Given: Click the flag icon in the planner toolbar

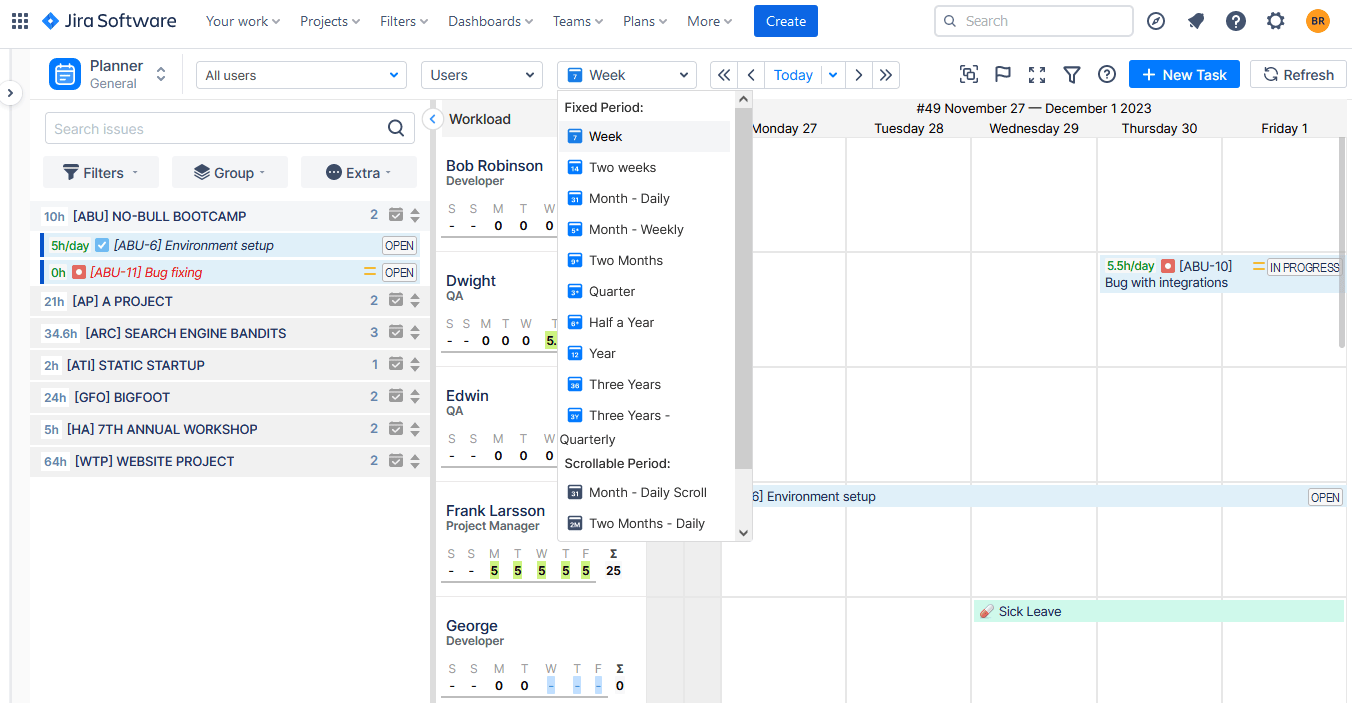Looking at the screenshot, I should click(x=1002, y=74).
